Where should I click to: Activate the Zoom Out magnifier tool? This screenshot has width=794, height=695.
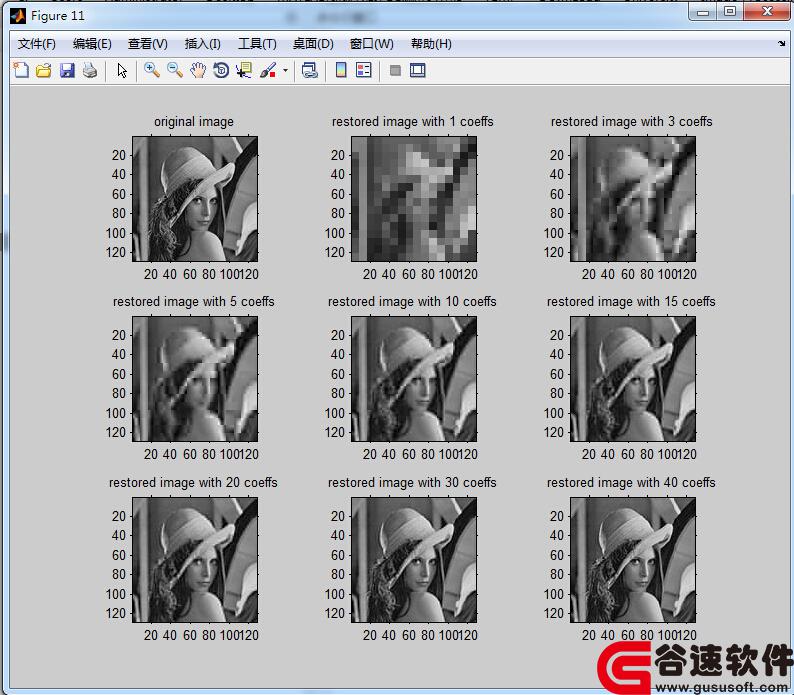175,70
